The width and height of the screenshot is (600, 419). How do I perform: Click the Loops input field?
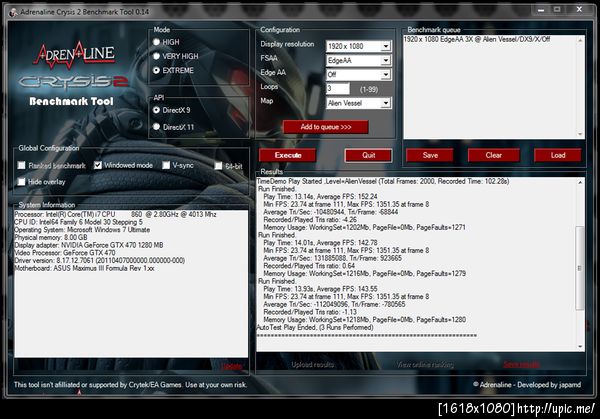pyautogui.click(x=338, y=89)
